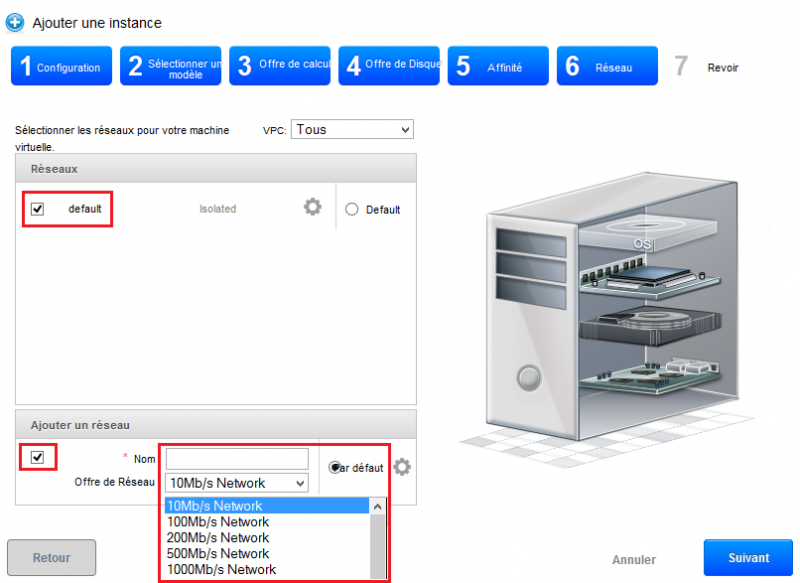The height and width of the screenshot is (583, 800).
Task: Choose 1000Mb/s Network option
Action: click(x=221, y=569)
